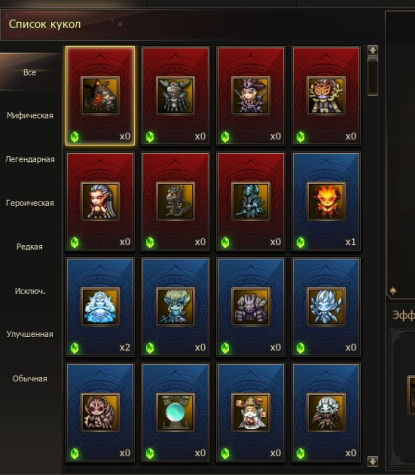This screenshot has height=475, width=415.
Task: Select the glowing crystal orb doll
Action: click(175, 413)
